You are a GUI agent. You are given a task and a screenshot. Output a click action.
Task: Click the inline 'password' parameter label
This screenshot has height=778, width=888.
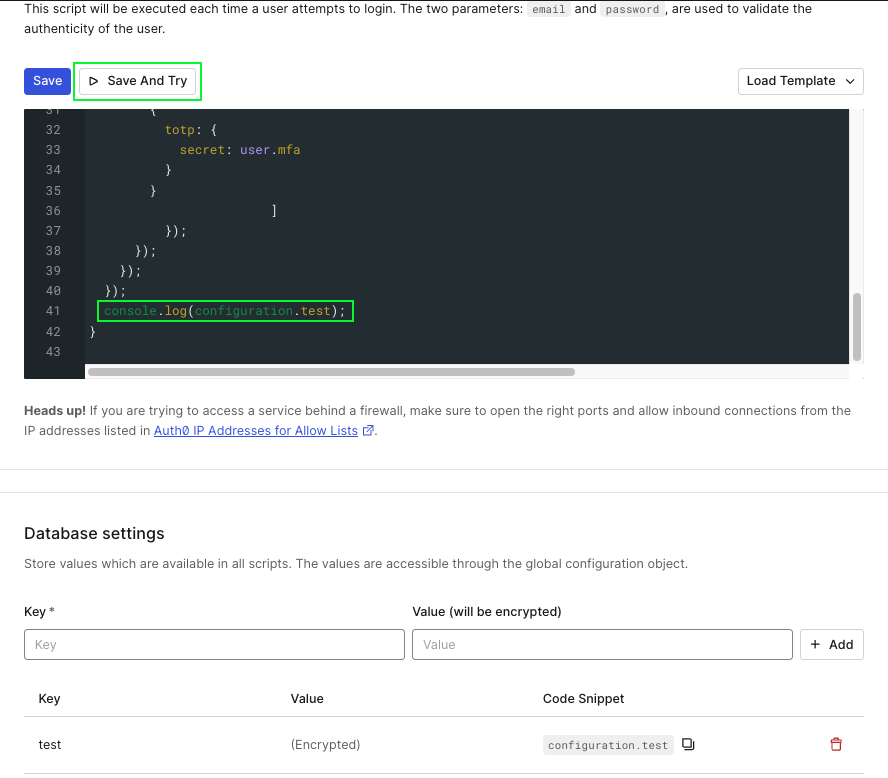tap(632, 9)
